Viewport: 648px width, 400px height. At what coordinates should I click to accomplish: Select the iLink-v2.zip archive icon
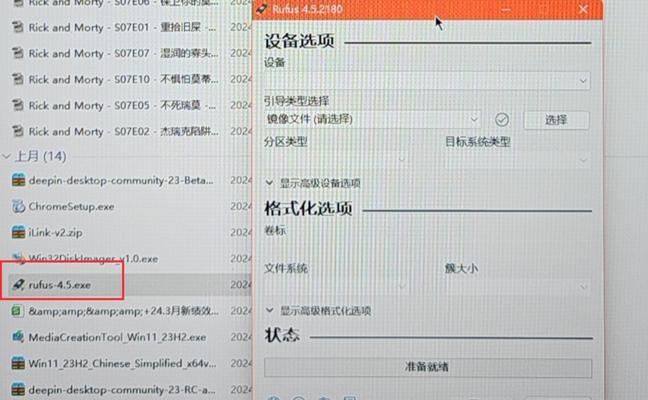point(18,232)
